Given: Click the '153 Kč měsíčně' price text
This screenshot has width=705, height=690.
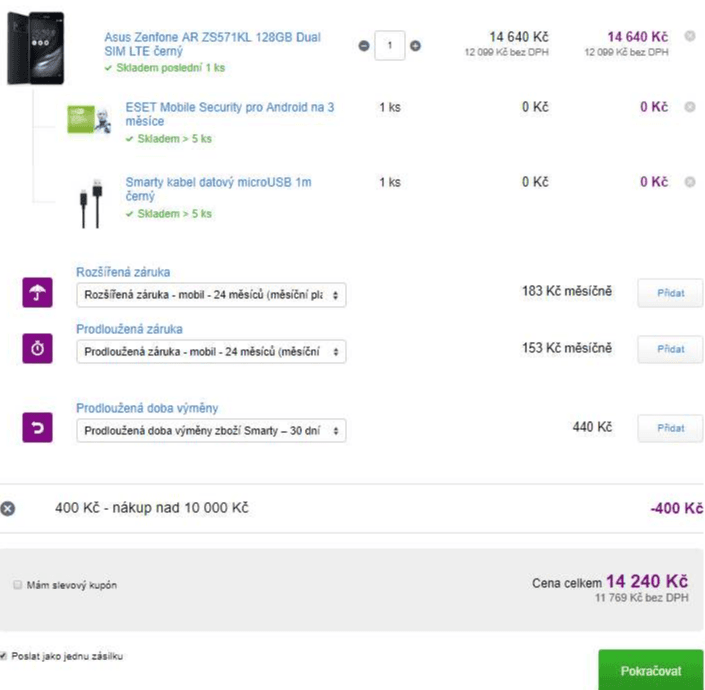Looking at the screenshot, I should (x=567, y=348).
